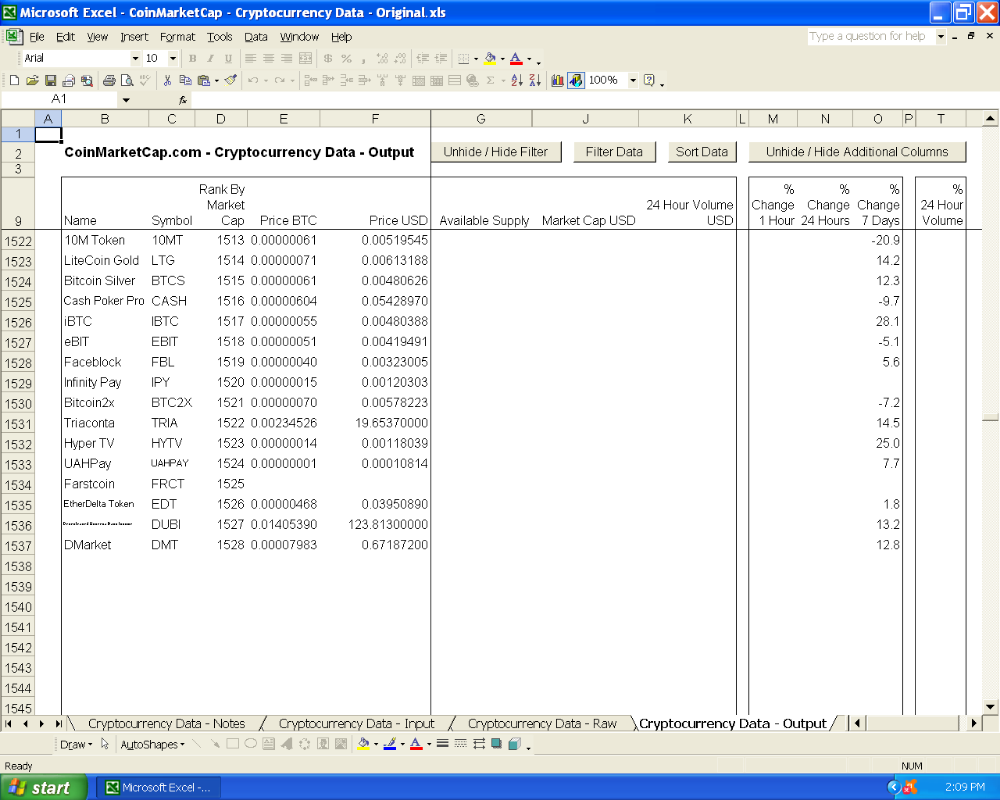Apply the blue Line Color in drawing toolbar

click(390, 744)
